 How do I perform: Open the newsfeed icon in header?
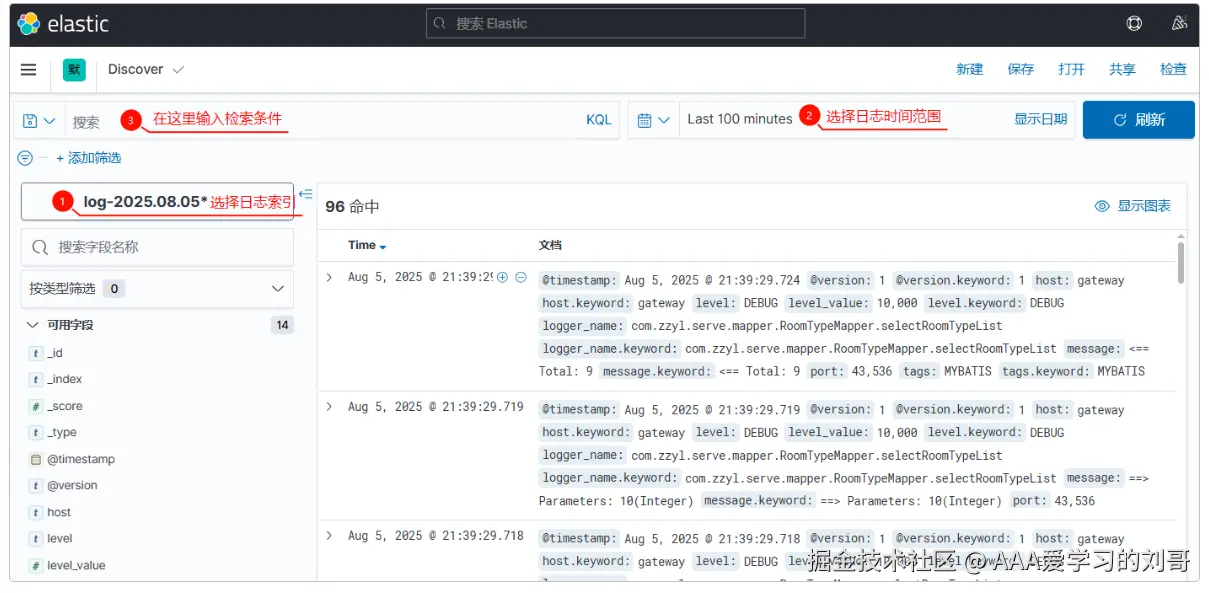tap(1179, 24)
